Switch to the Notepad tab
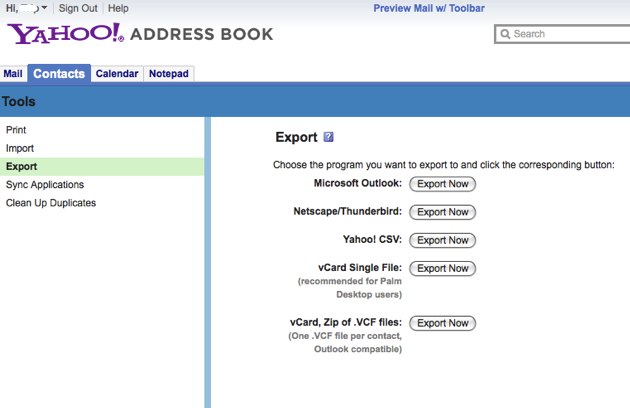 [169, 74]
